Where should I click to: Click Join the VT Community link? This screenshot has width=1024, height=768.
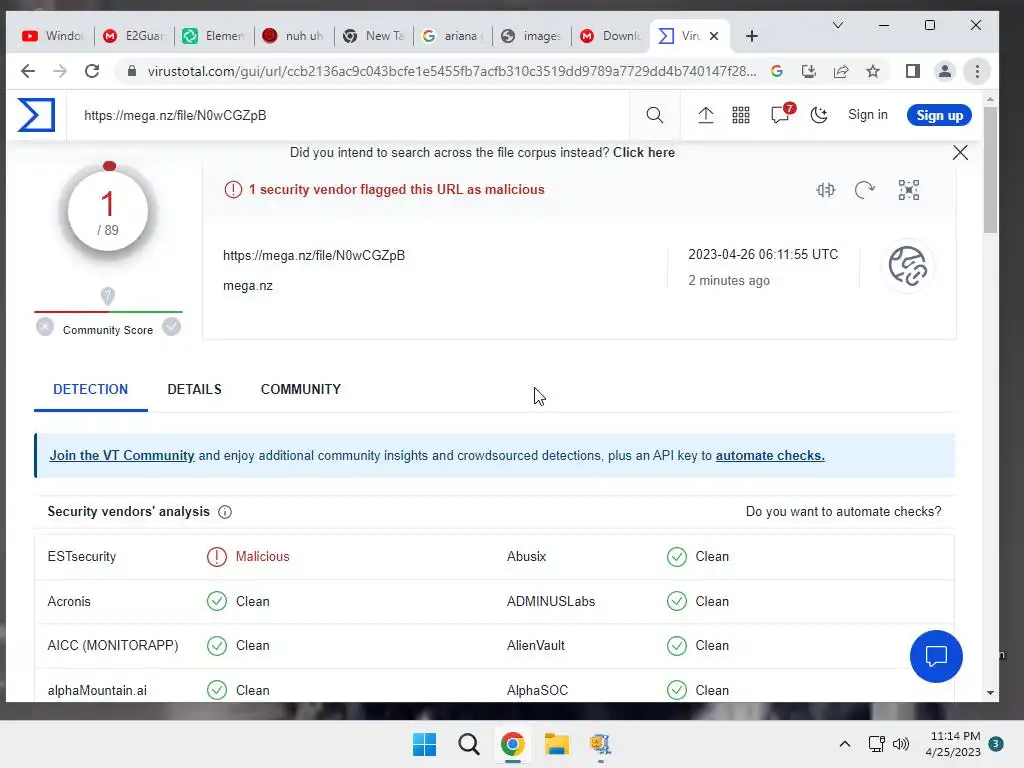click(x=122, y=455)
